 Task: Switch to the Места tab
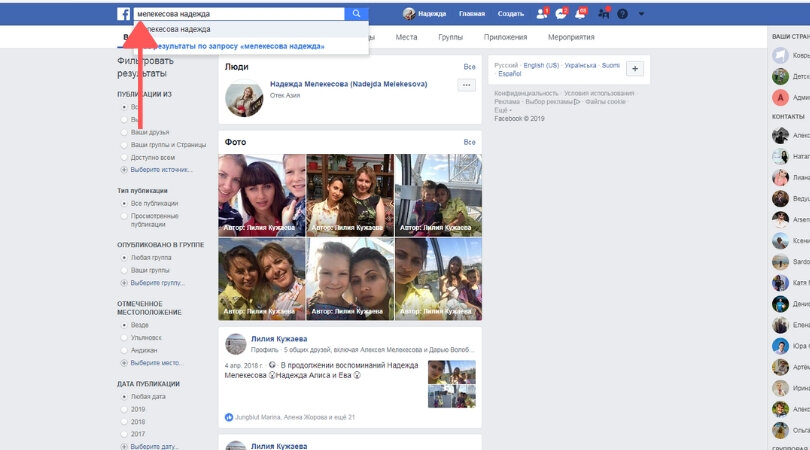406,37
